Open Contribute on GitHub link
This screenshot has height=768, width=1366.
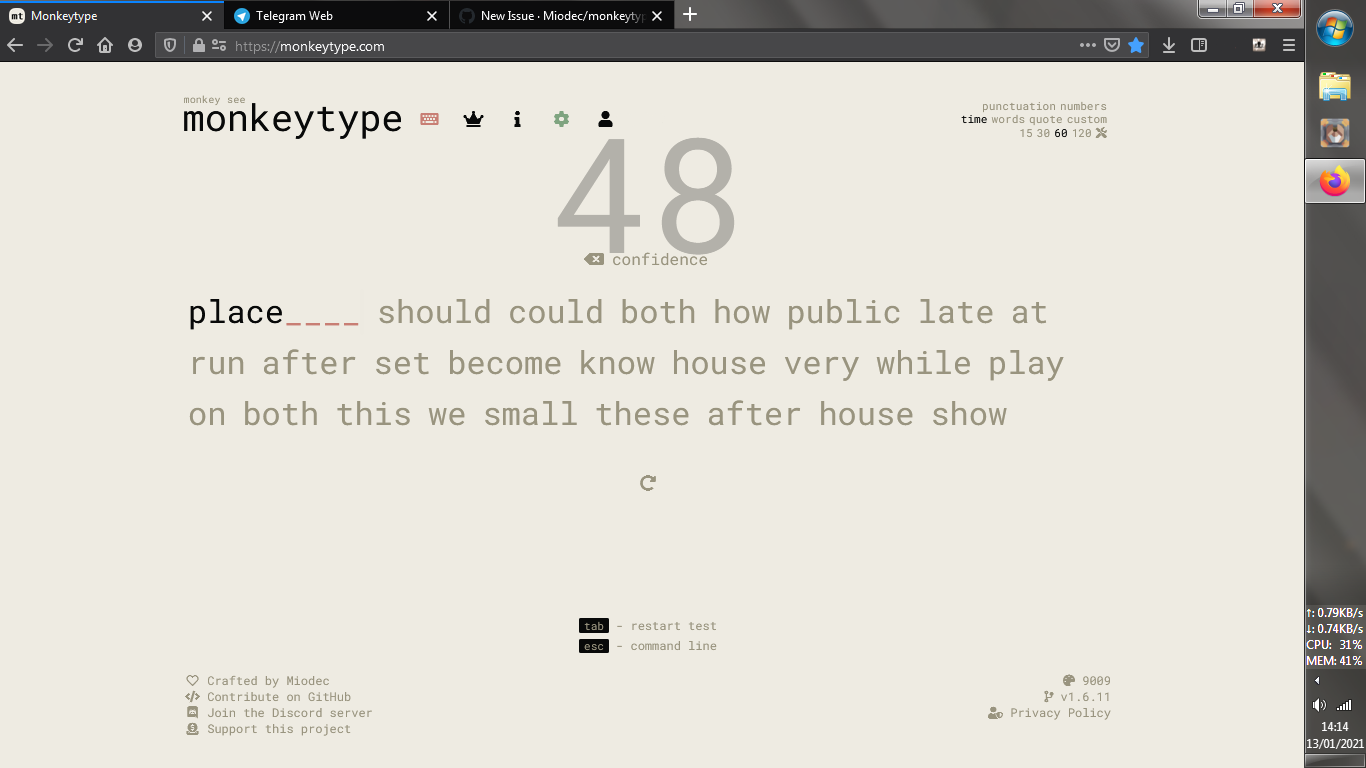click(x=280, y=697)
